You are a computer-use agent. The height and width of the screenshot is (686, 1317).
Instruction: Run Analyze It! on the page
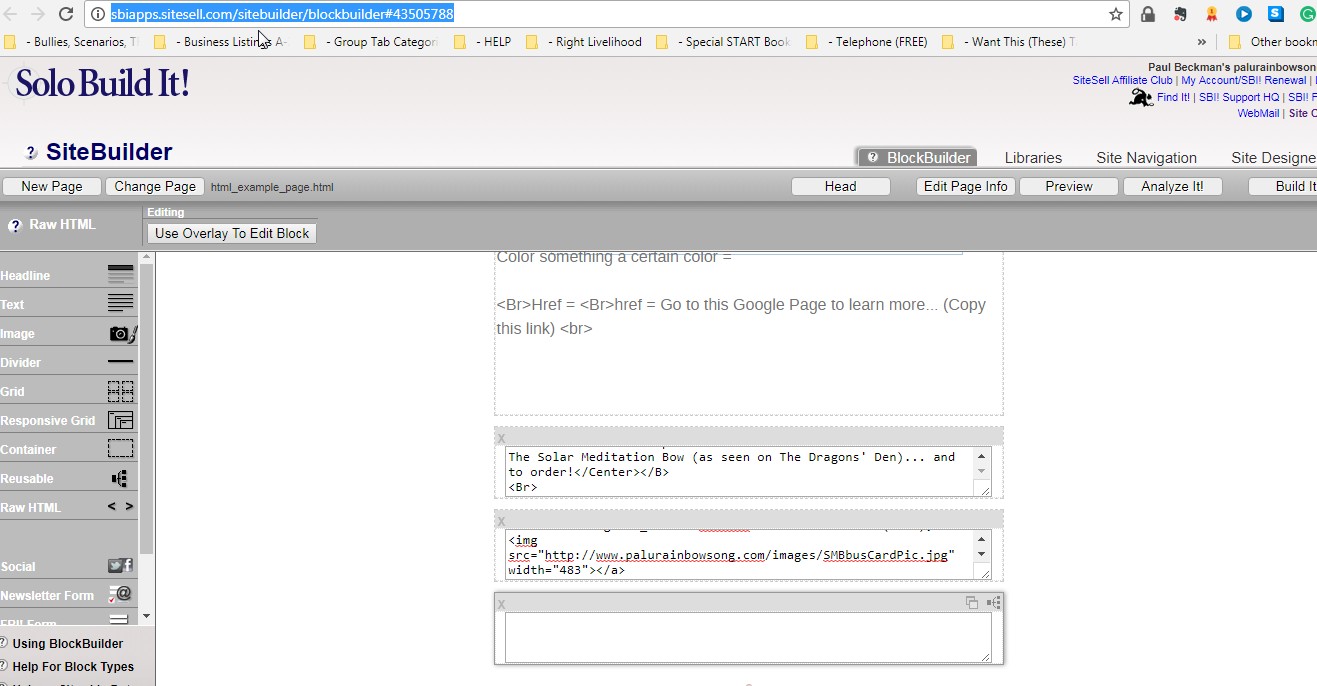tap(1172, 186)
